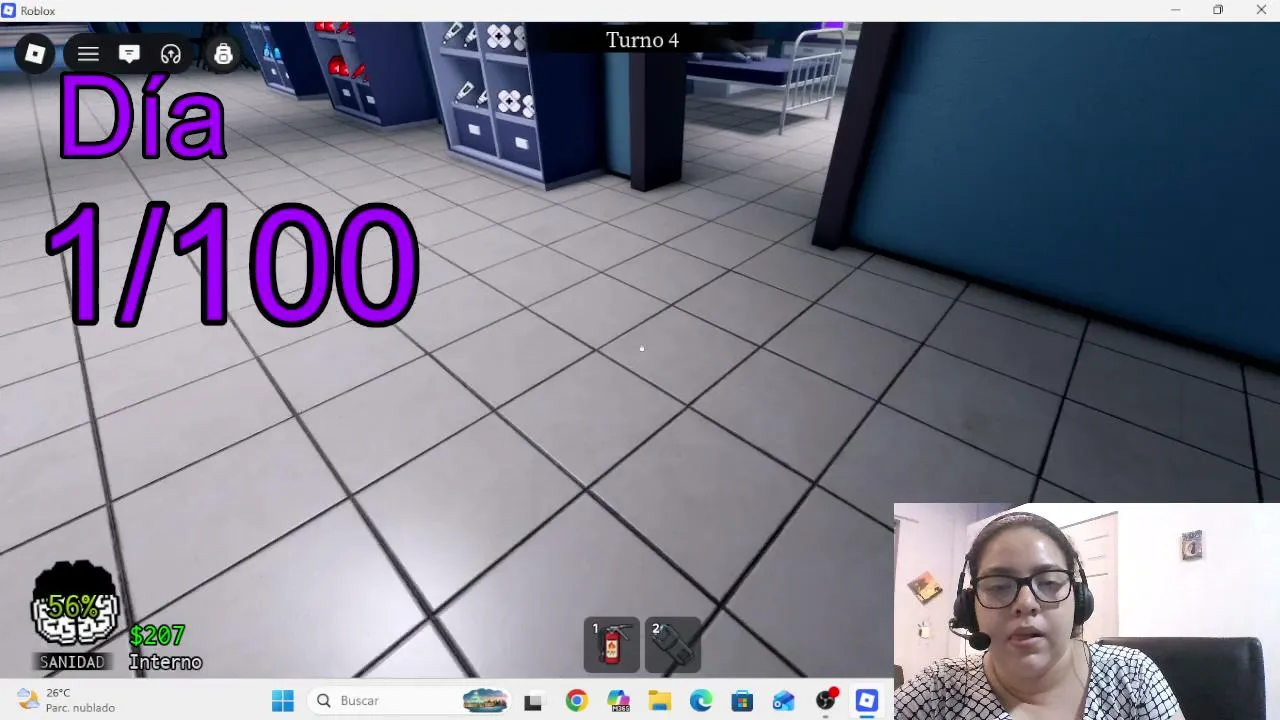Launch Google Chrome from the taskbar
Image resolution: width=1280 pixels, height=720 pixels.
pos(576,701)
